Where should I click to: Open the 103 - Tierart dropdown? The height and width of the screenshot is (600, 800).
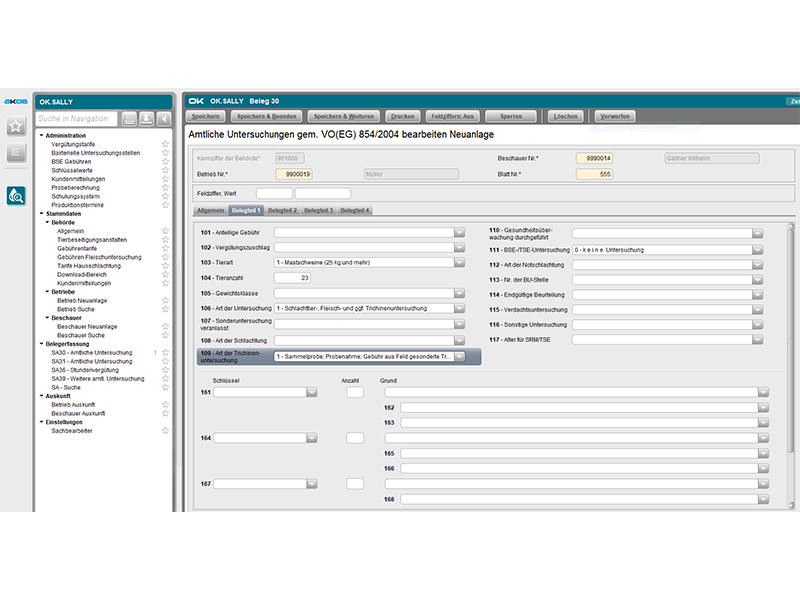(459, 262)
